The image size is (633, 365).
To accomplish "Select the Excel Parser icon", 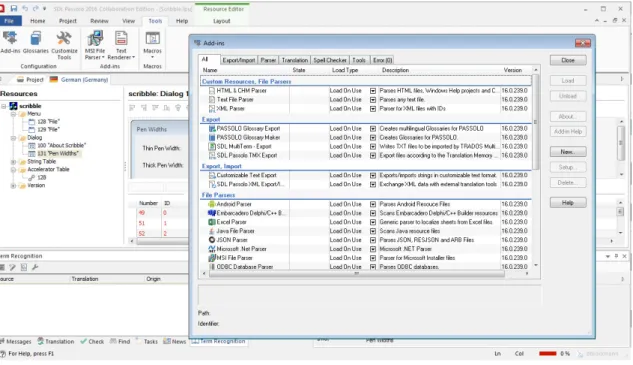I will [212, 222].
